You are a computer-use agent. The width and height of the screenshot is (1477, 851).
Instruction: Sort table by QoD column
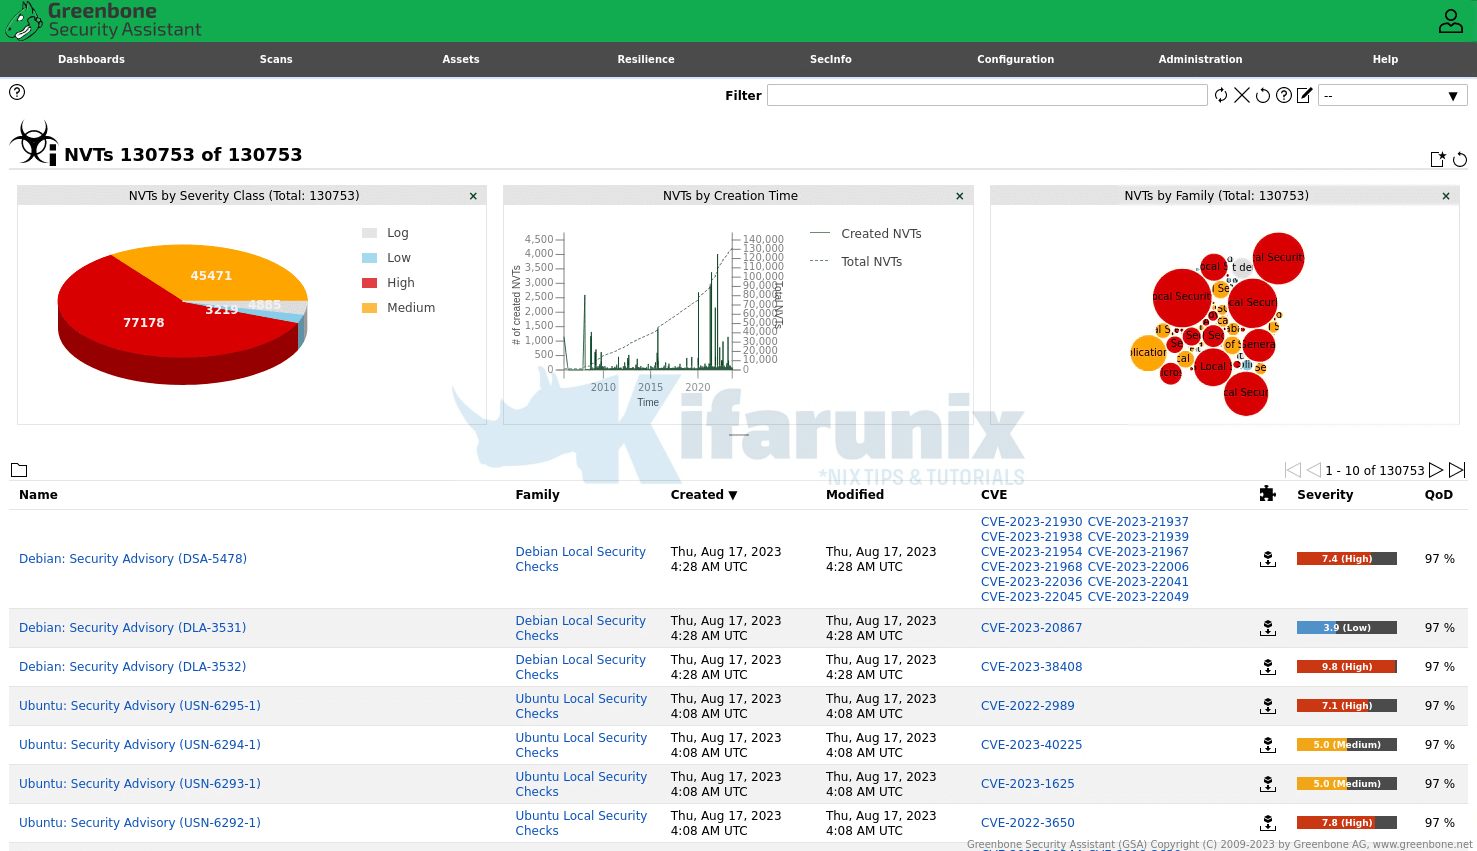(x=1439, y=495)
